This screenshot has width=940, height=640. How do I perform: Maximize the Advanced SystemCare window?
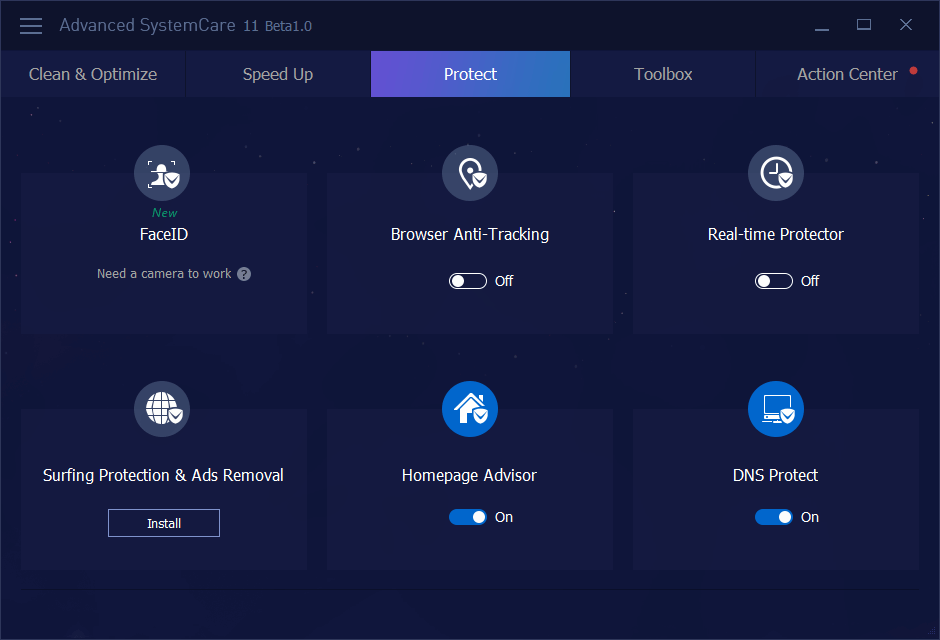(x=864, y=25)
